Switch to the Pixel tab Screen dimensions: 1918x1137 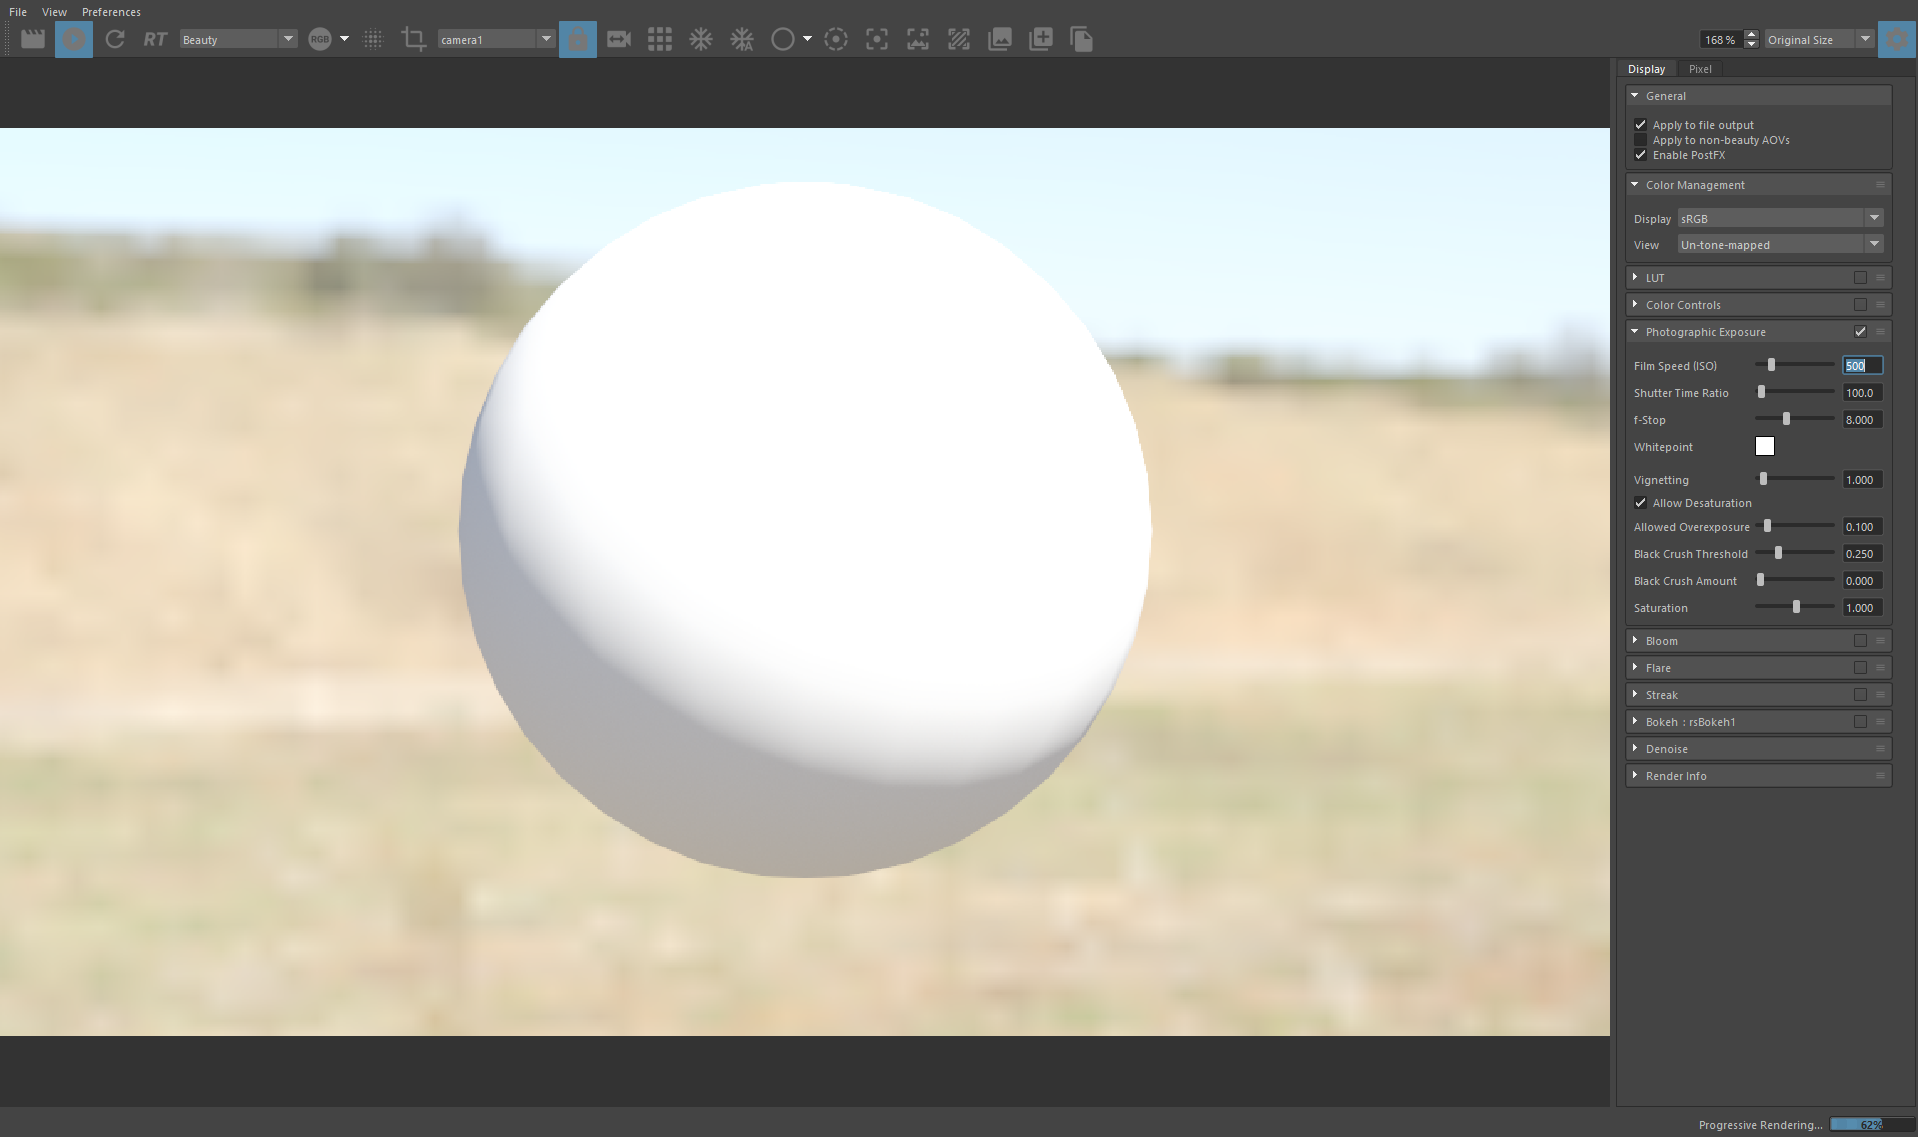coord(1700,69)
